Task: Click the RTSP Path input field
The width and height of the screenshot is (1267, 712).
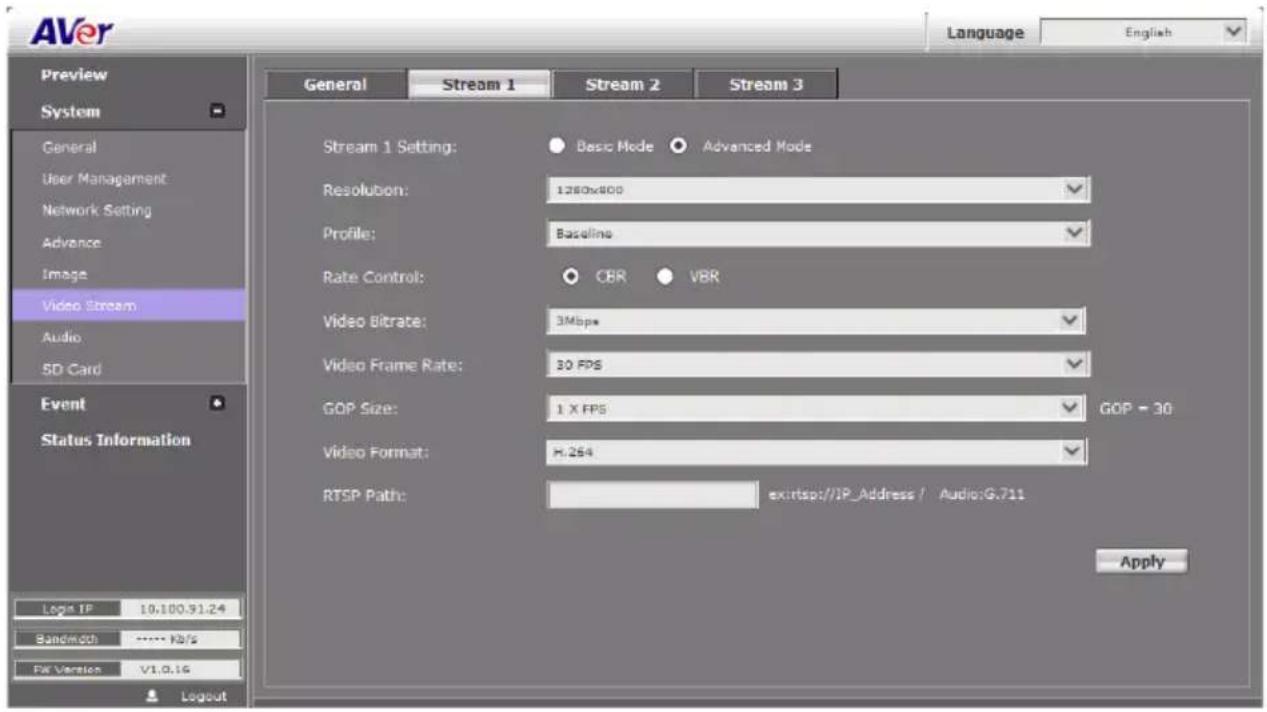Action: pyautogui.click(x=653, y=495)
